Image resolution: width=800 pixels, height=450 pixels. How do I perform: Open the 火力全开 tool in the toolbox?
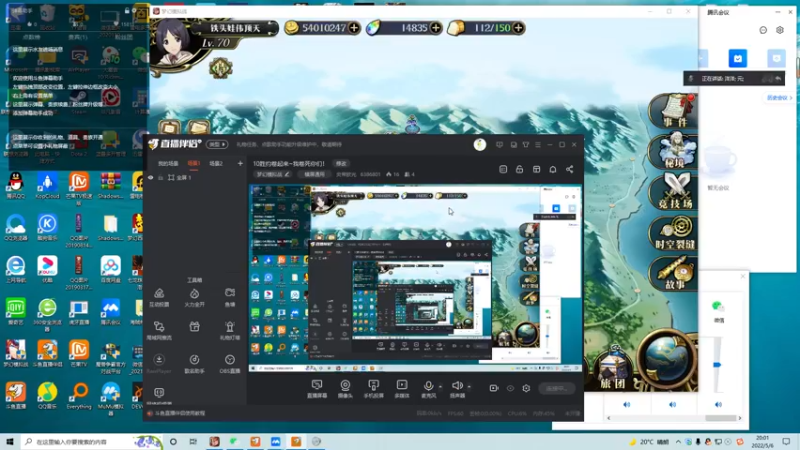pyautogui.click(x=194, y=297)
